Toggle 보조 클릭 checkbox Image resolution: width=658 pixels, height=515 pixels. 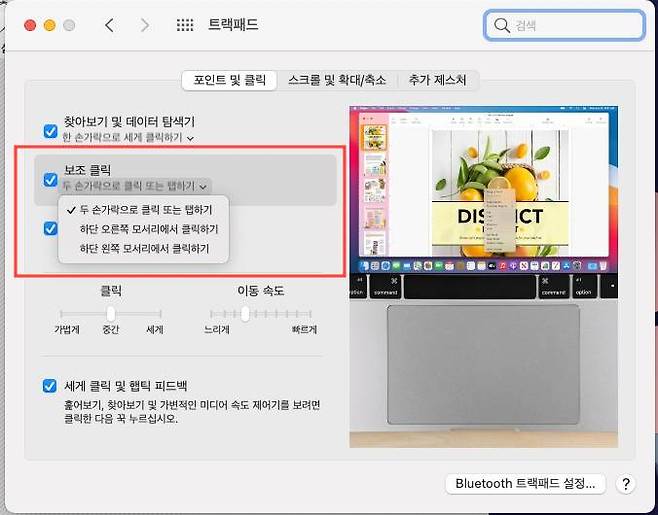pyautogui.click(x=50, y=180)
